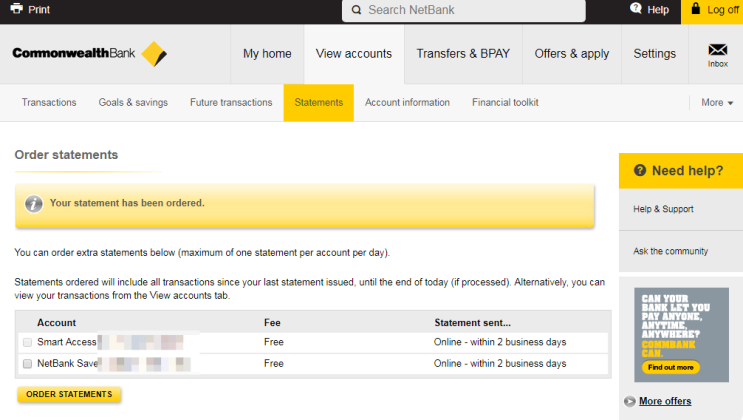Click the Need help question icon
This screenshot has height=420, width=743.
640,170
